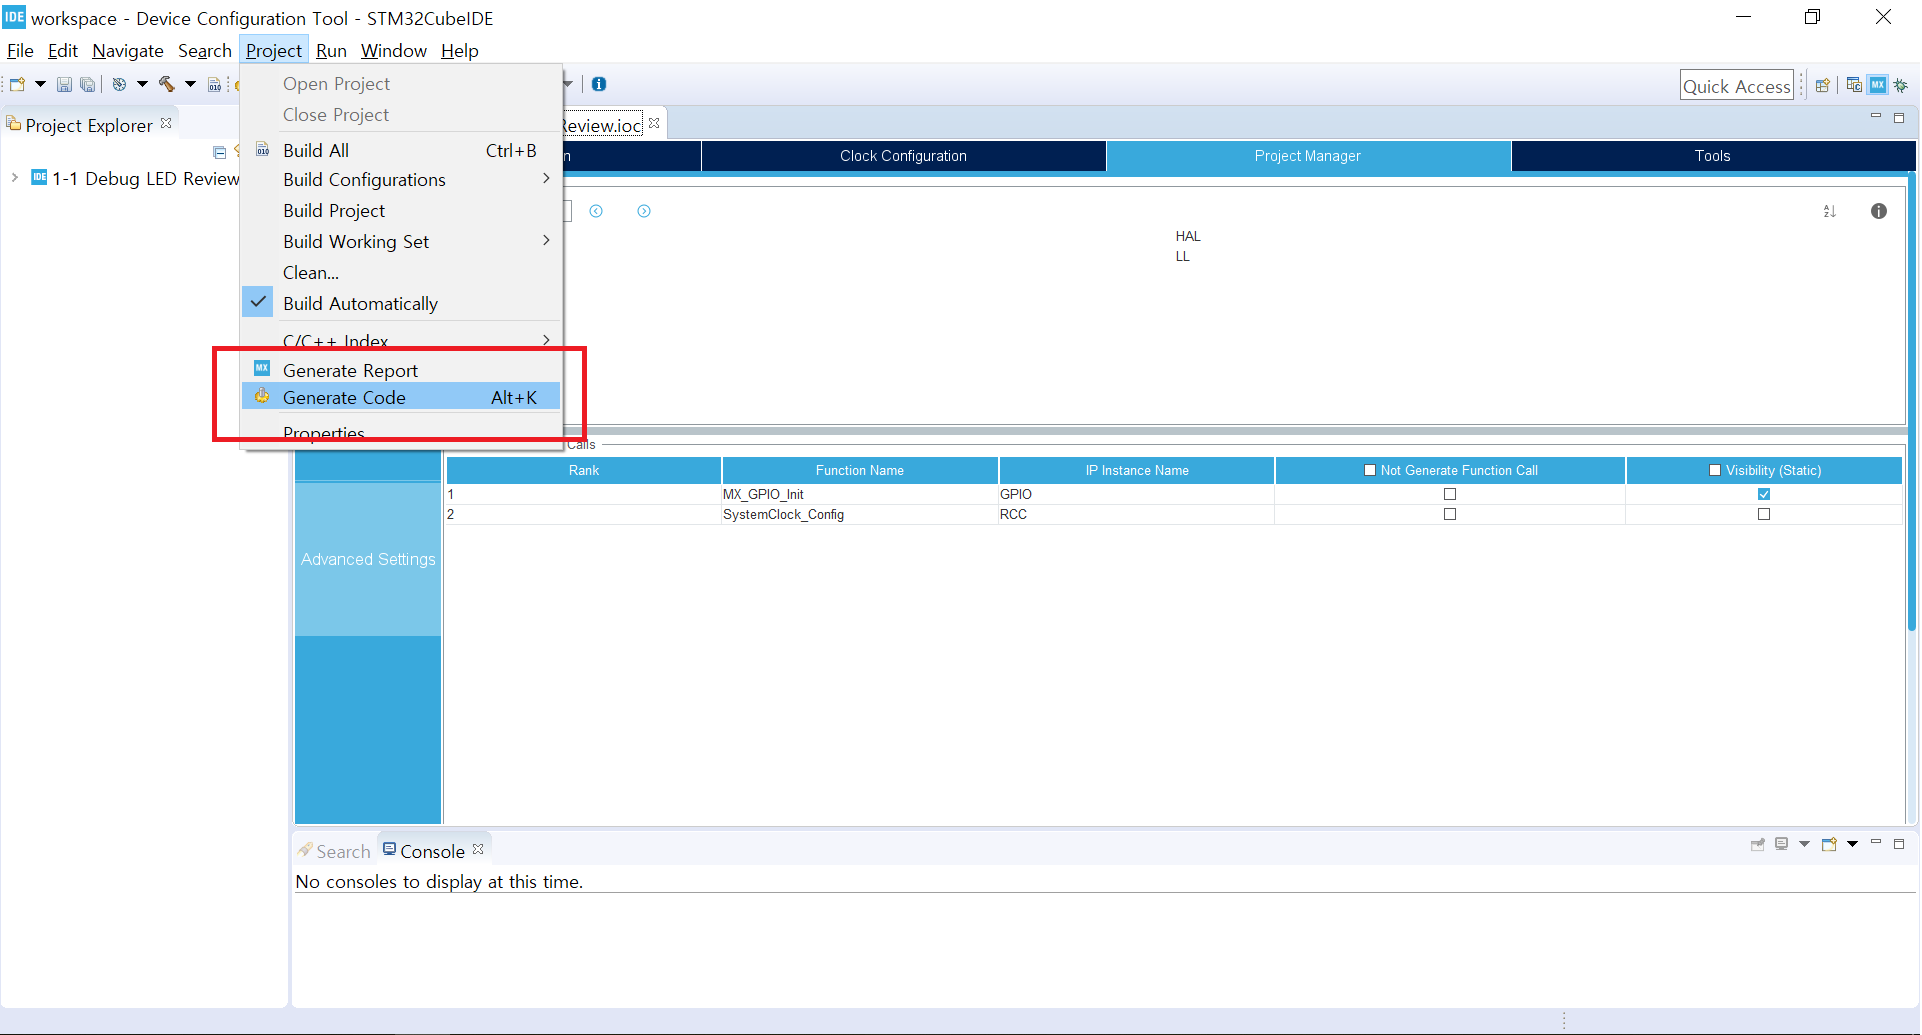Click the Save toolbar icon
1922x1035 pixels.
[x=64, y=85]
